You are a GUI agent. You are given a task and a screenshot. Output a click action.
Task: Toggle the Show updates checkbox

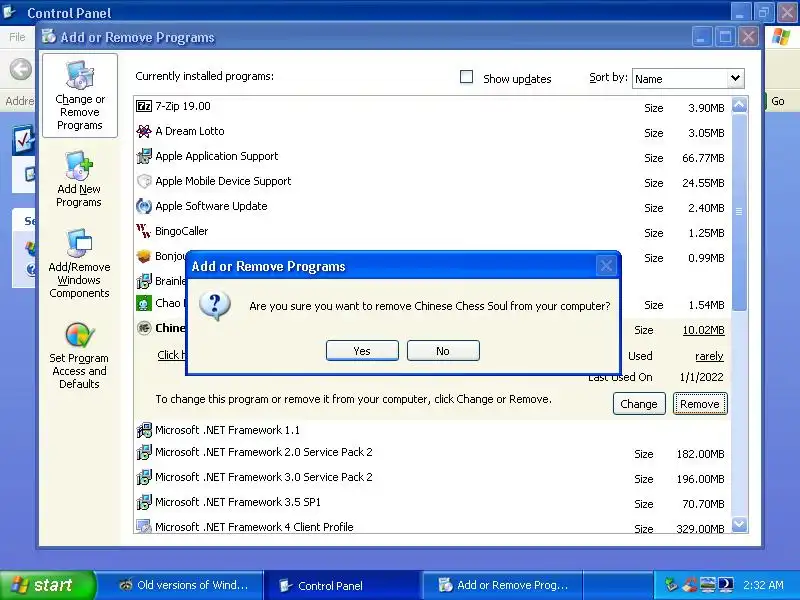tap(466, 77)
